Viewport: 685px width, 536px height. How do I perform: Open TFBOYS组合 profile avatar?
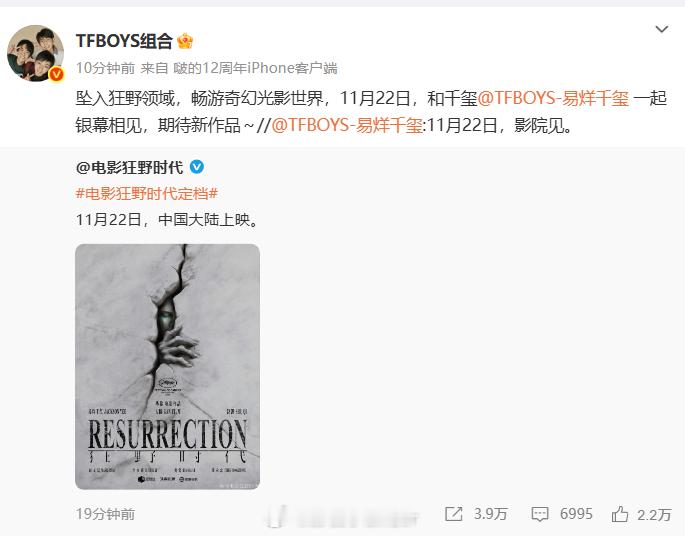pos(35,53)
